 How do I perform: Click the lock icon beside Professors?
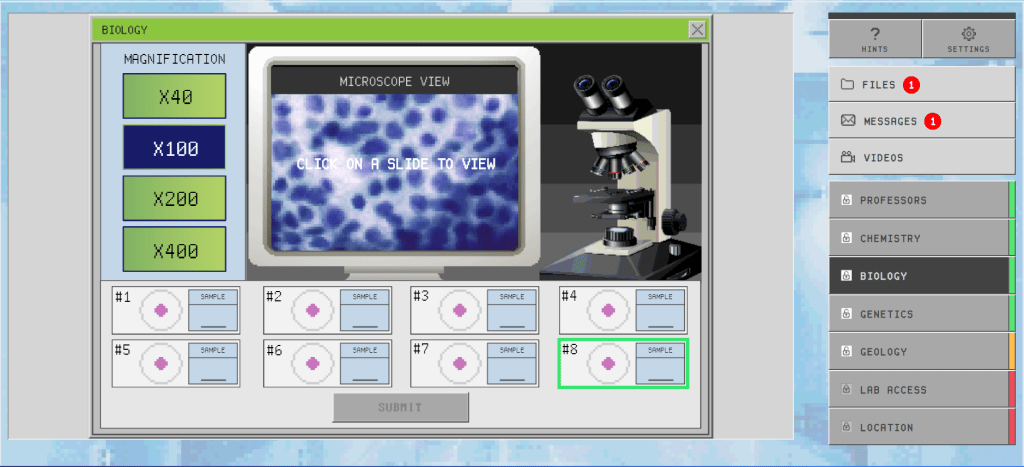click(x=846, y=200)
